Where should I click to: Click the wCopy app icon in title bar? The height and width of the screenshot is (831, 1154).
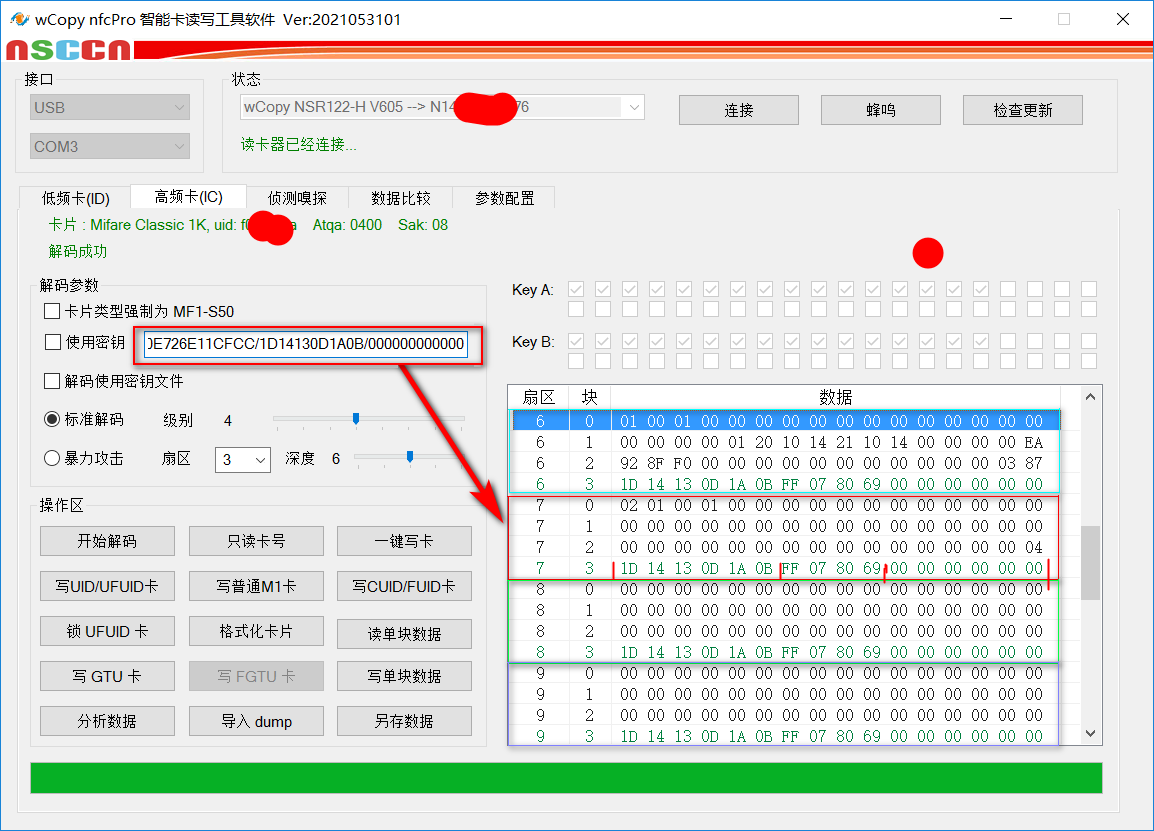click(x=20, y=19)
